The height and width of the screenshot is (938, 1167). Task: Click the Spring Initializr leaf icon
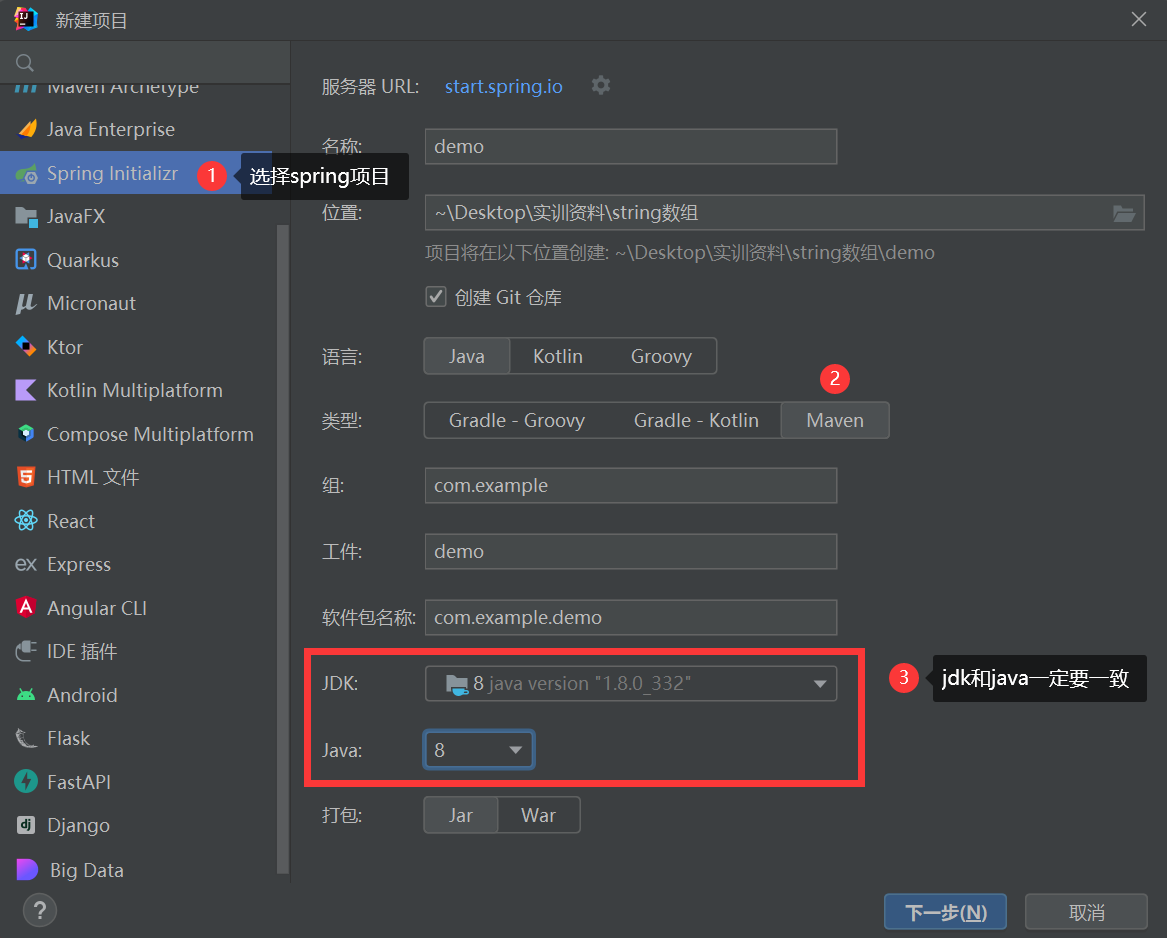point(27,173)
